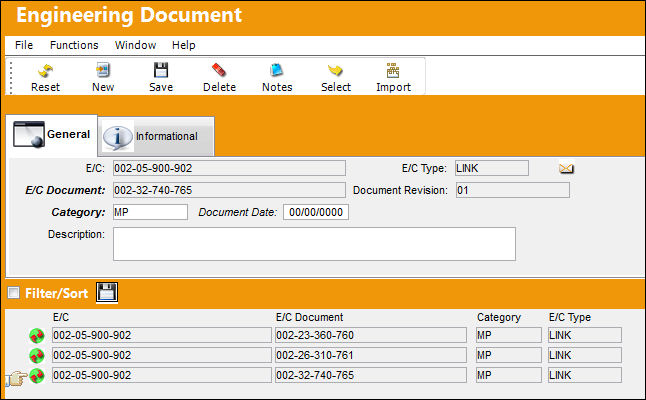
Task: Click the E/C Type field showing LINK
Action: click(x=492, y=168)
